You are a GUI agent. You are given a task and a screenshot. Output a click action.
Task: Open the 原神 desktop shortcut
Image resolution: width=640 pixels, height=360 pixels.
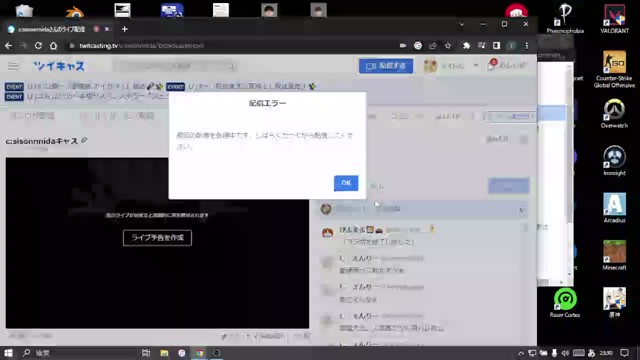614,303
